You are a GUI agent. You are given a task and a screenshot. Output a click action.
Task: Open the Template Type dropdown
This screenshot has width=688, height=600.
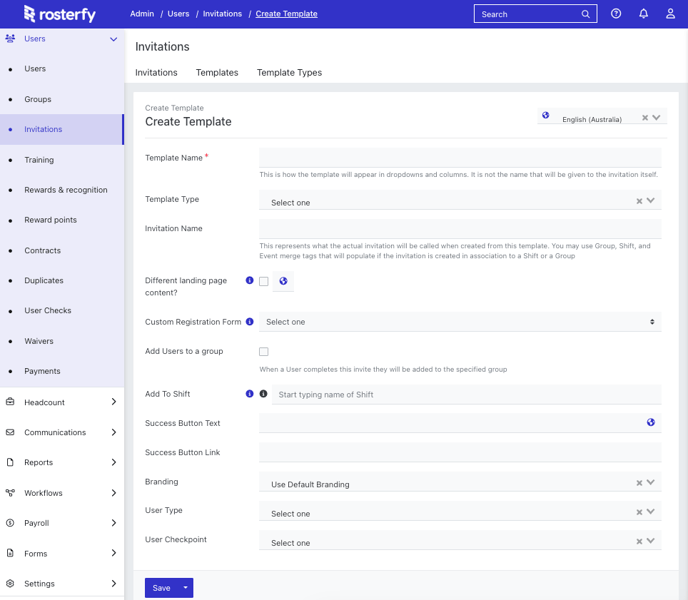pyautogui.click(x=651, y=201)
